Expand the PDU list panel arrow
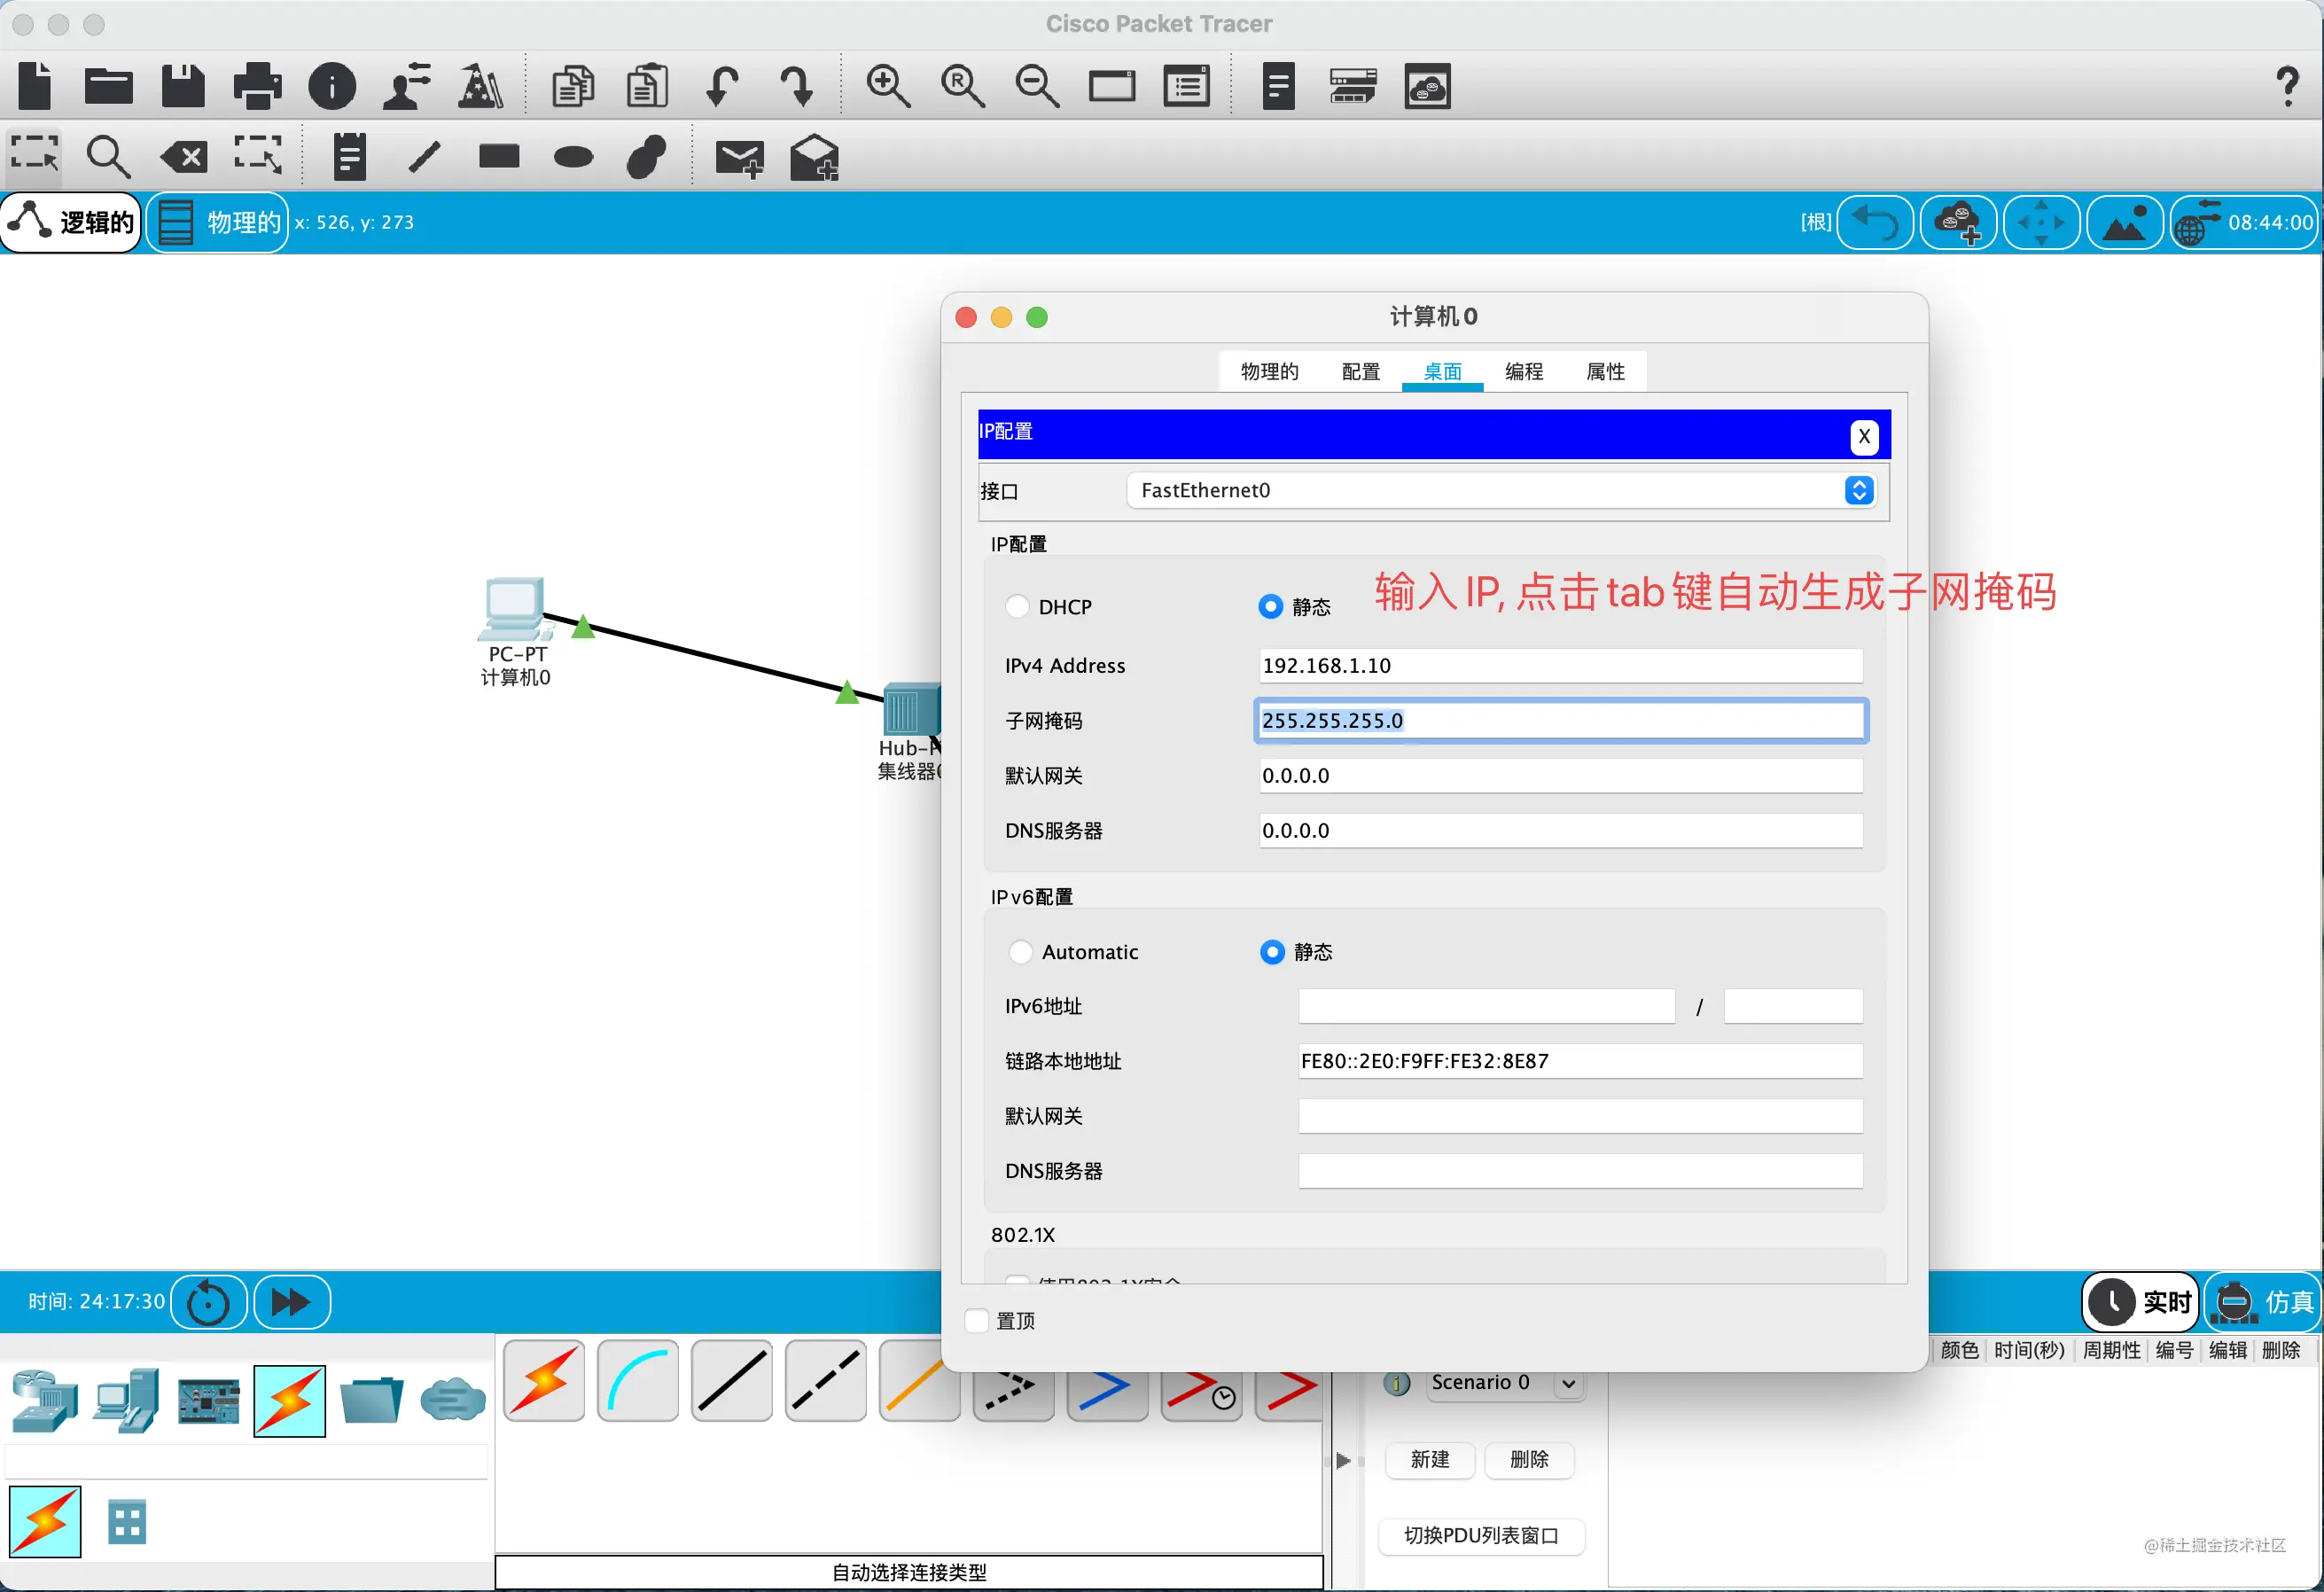2324x1592 pixels. (x=1343, y=1461)
